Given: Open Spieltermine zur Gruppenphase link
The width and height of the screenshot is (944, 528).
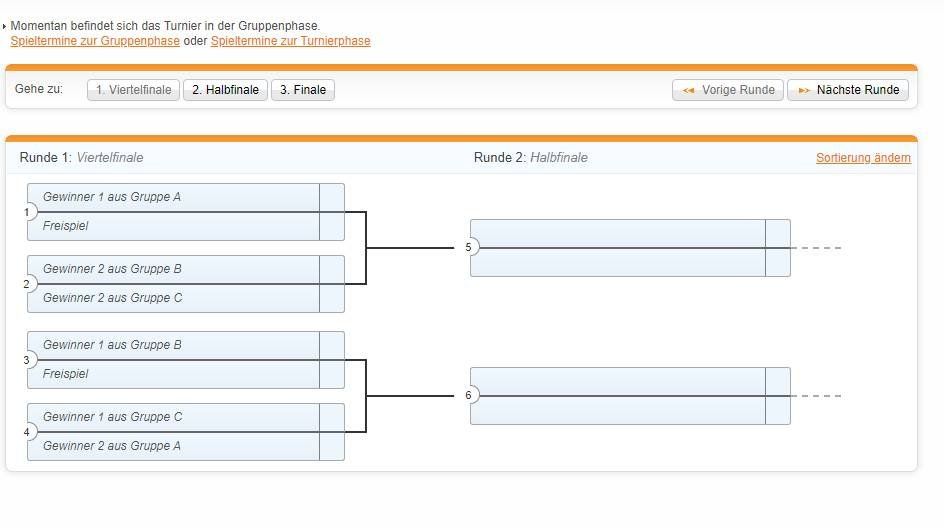Looking at the screenshot, I should click(x=95, y=41).
